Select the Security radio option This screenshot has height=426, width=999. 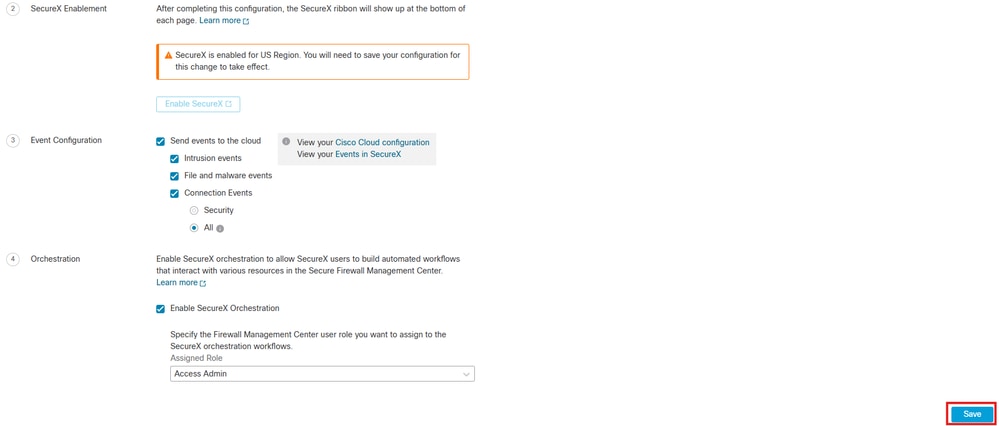[194, 211]
